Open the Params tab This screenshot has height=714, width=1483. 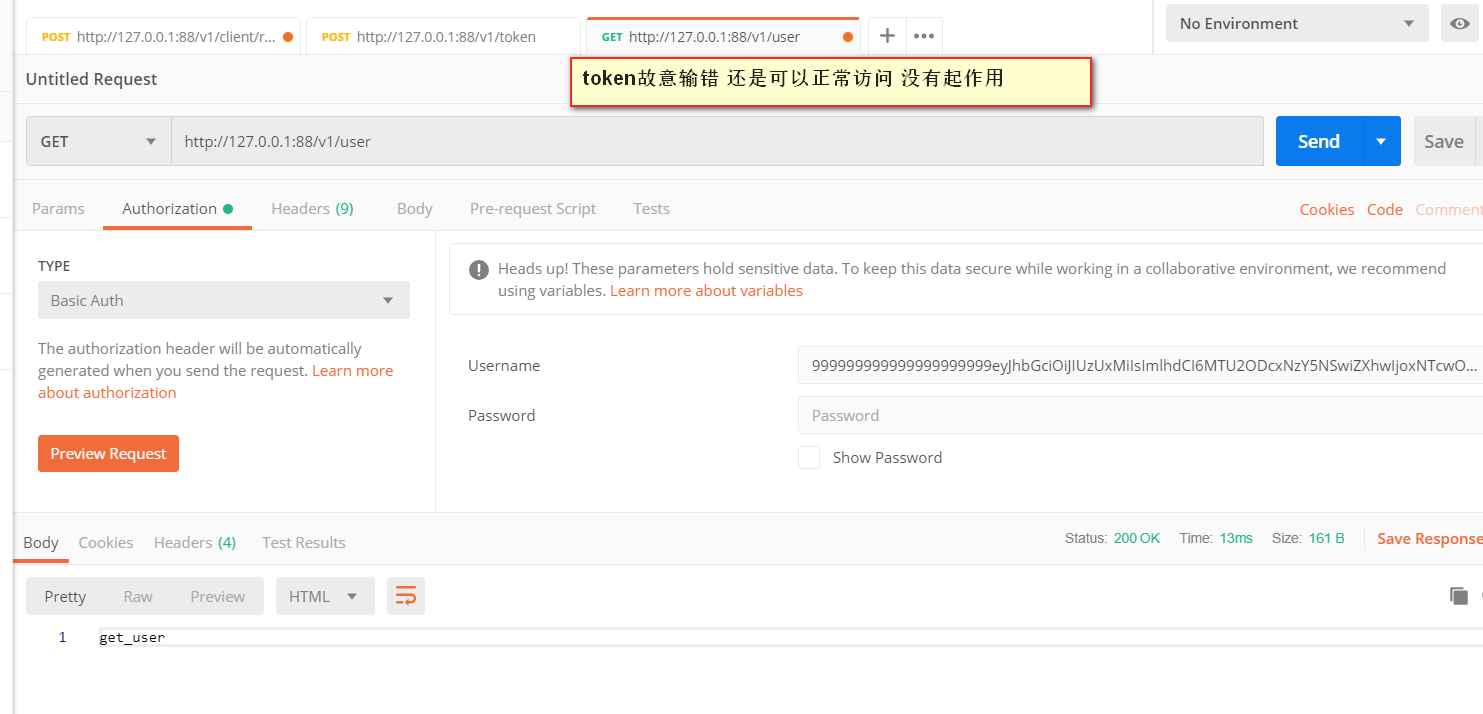coord(58,208)
